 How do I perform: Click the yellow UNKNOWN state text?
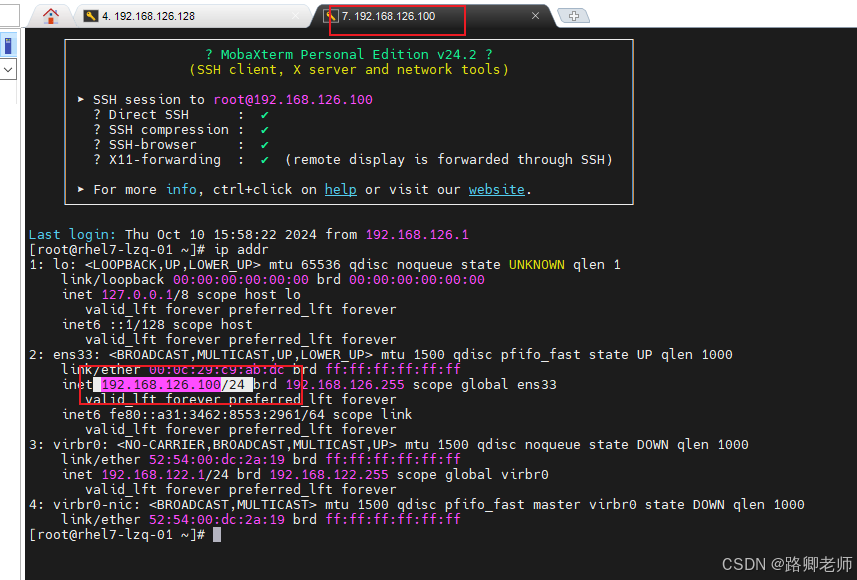point(537,265)
